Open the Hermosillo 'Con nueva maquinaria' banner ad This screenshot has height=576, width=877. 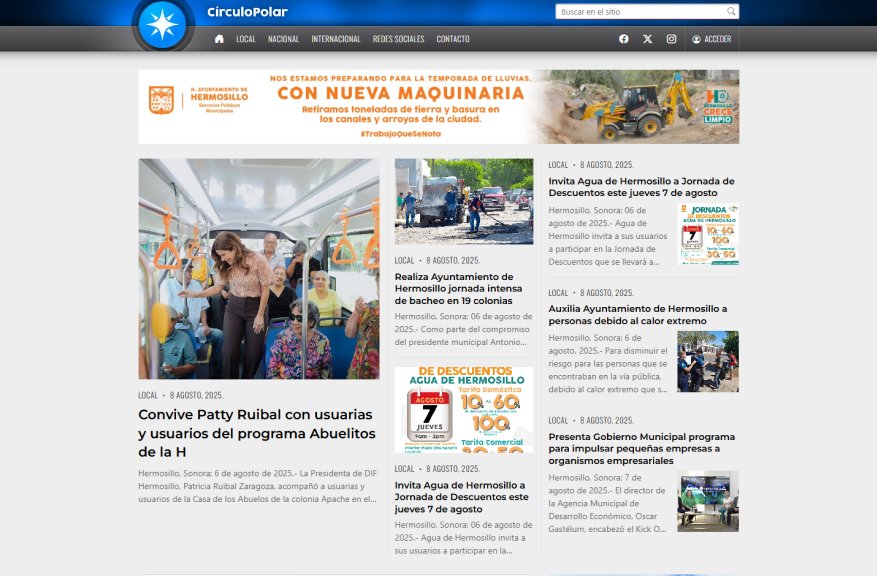click(438, 107)
